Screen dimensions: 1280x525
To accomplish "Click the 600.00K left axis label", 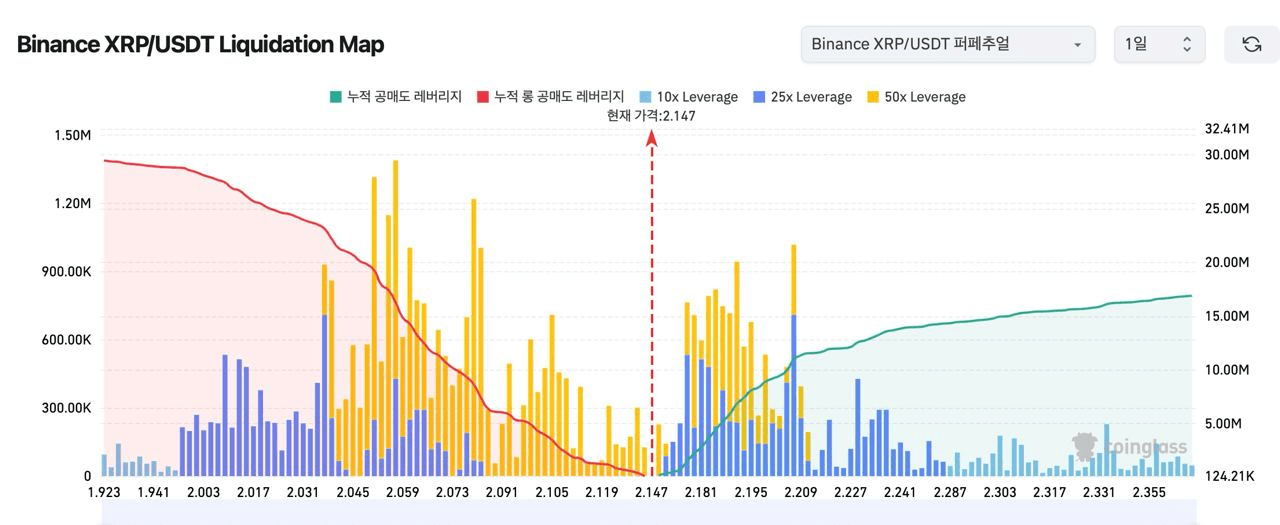I will 67,340.
